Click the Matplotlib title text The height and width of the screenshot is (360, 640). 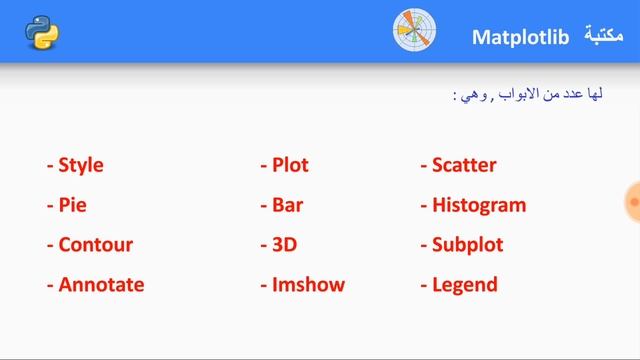coord(520,38)
